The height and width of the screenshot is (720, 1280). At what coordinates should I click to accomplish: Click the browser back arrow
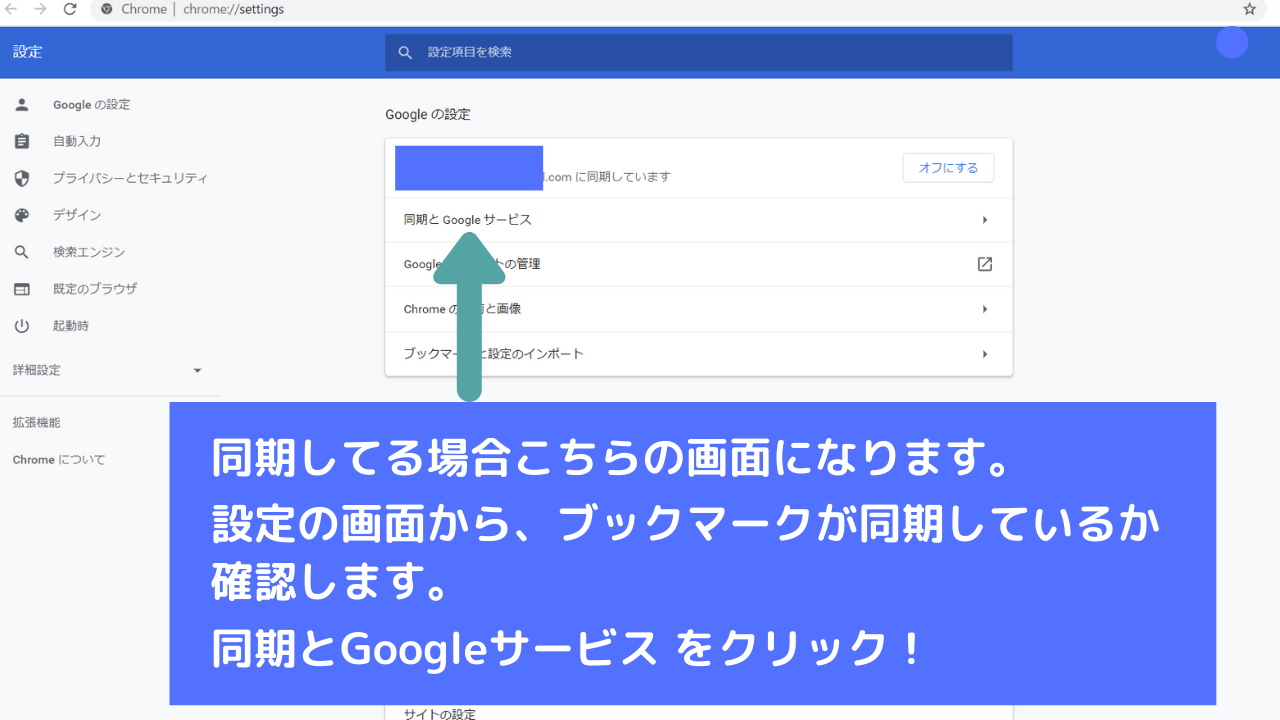tap(11, 9)
